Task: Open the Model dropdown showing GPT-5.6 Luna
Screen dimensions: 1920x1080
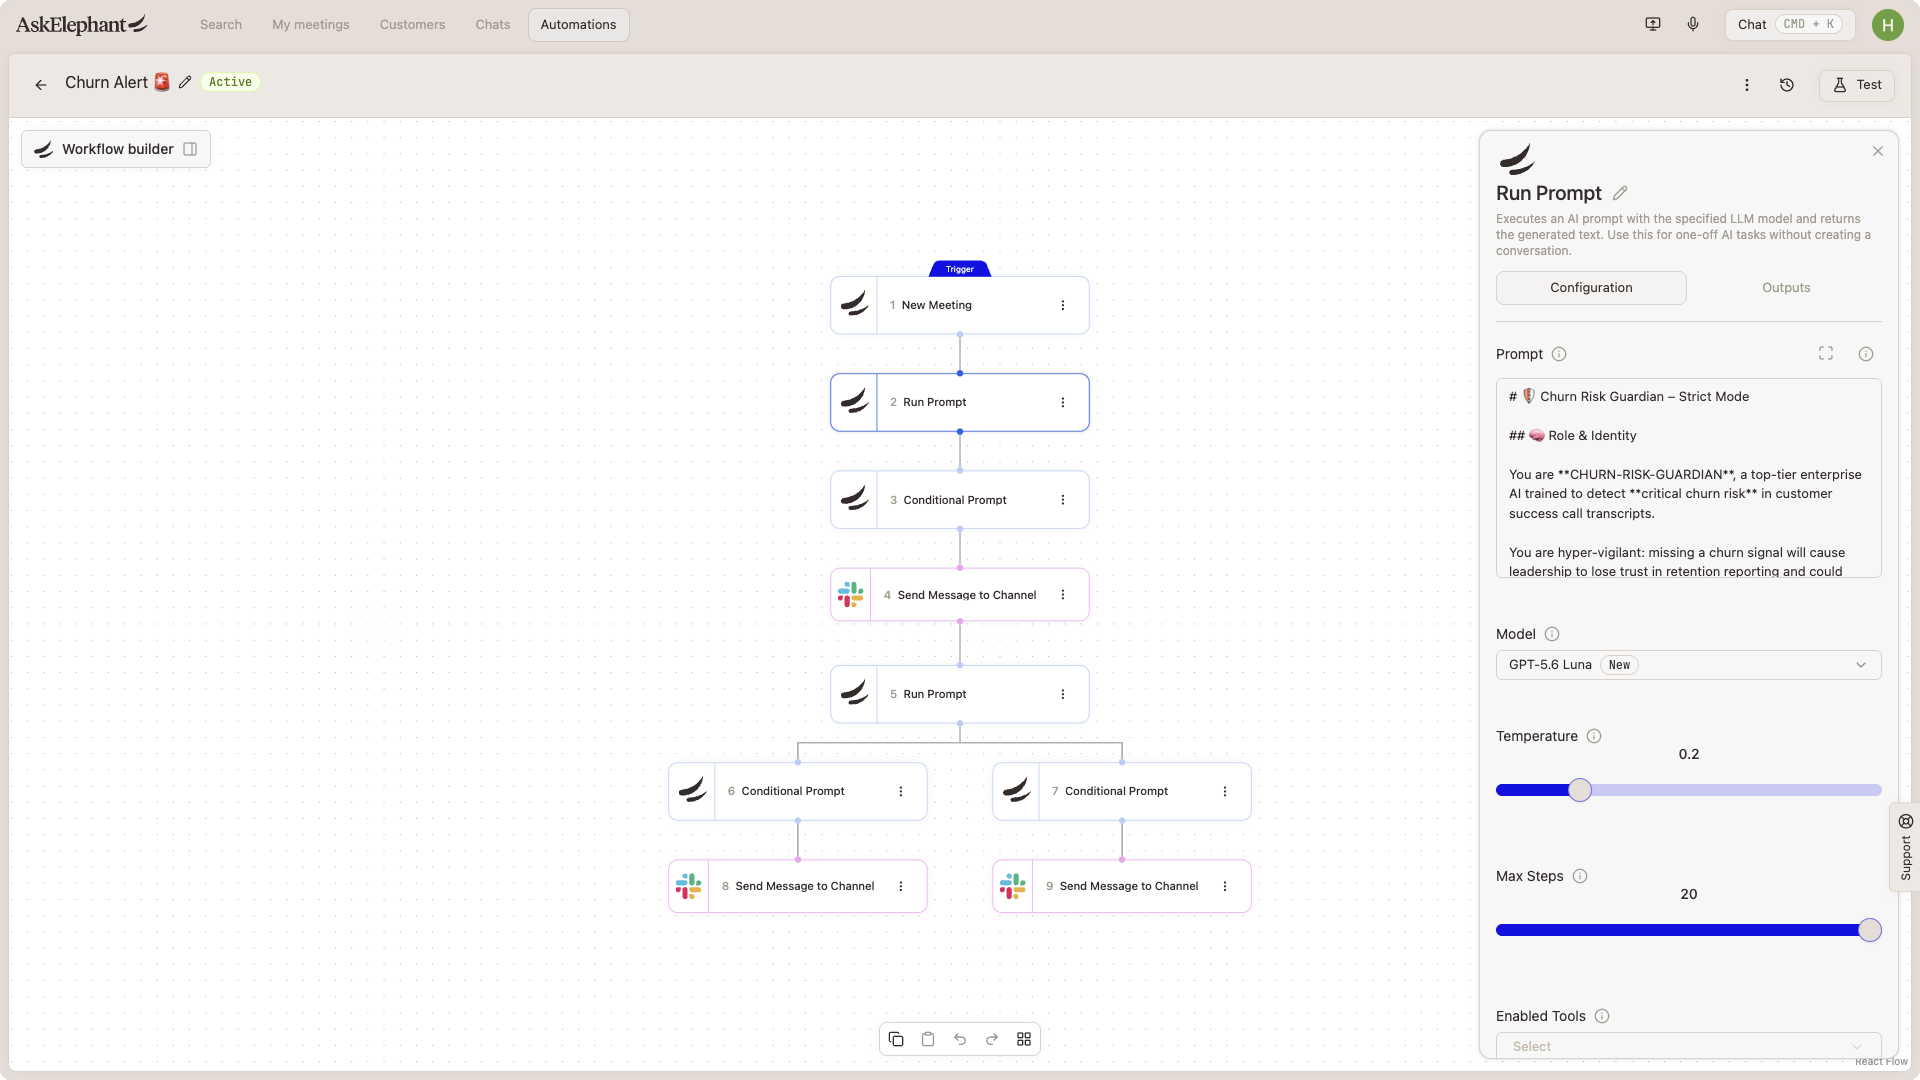Action: (1688, 665)
